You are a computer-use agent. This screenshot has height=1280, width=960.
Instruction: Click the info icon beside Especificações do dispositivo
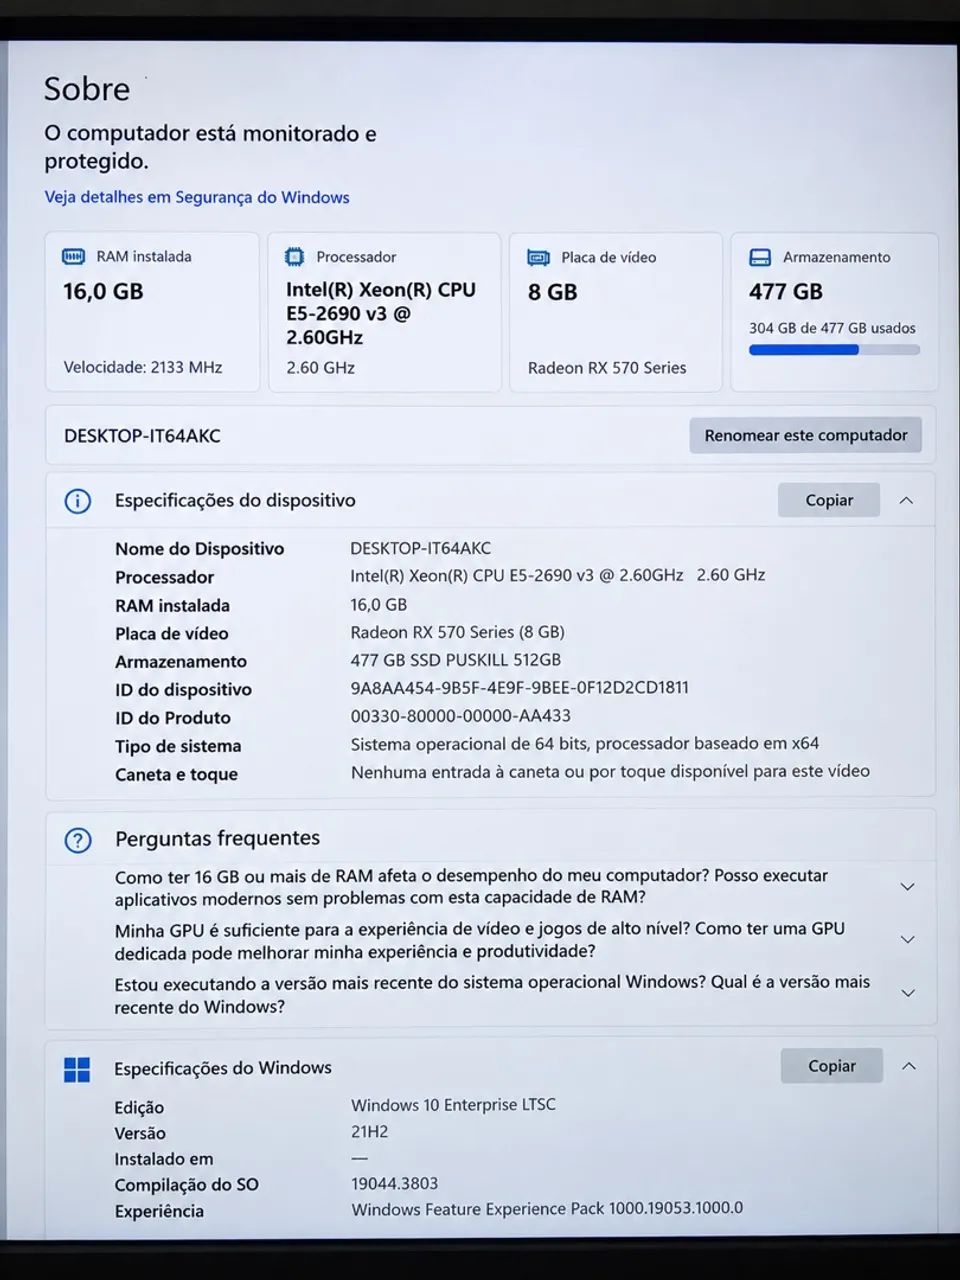[78, 501]
